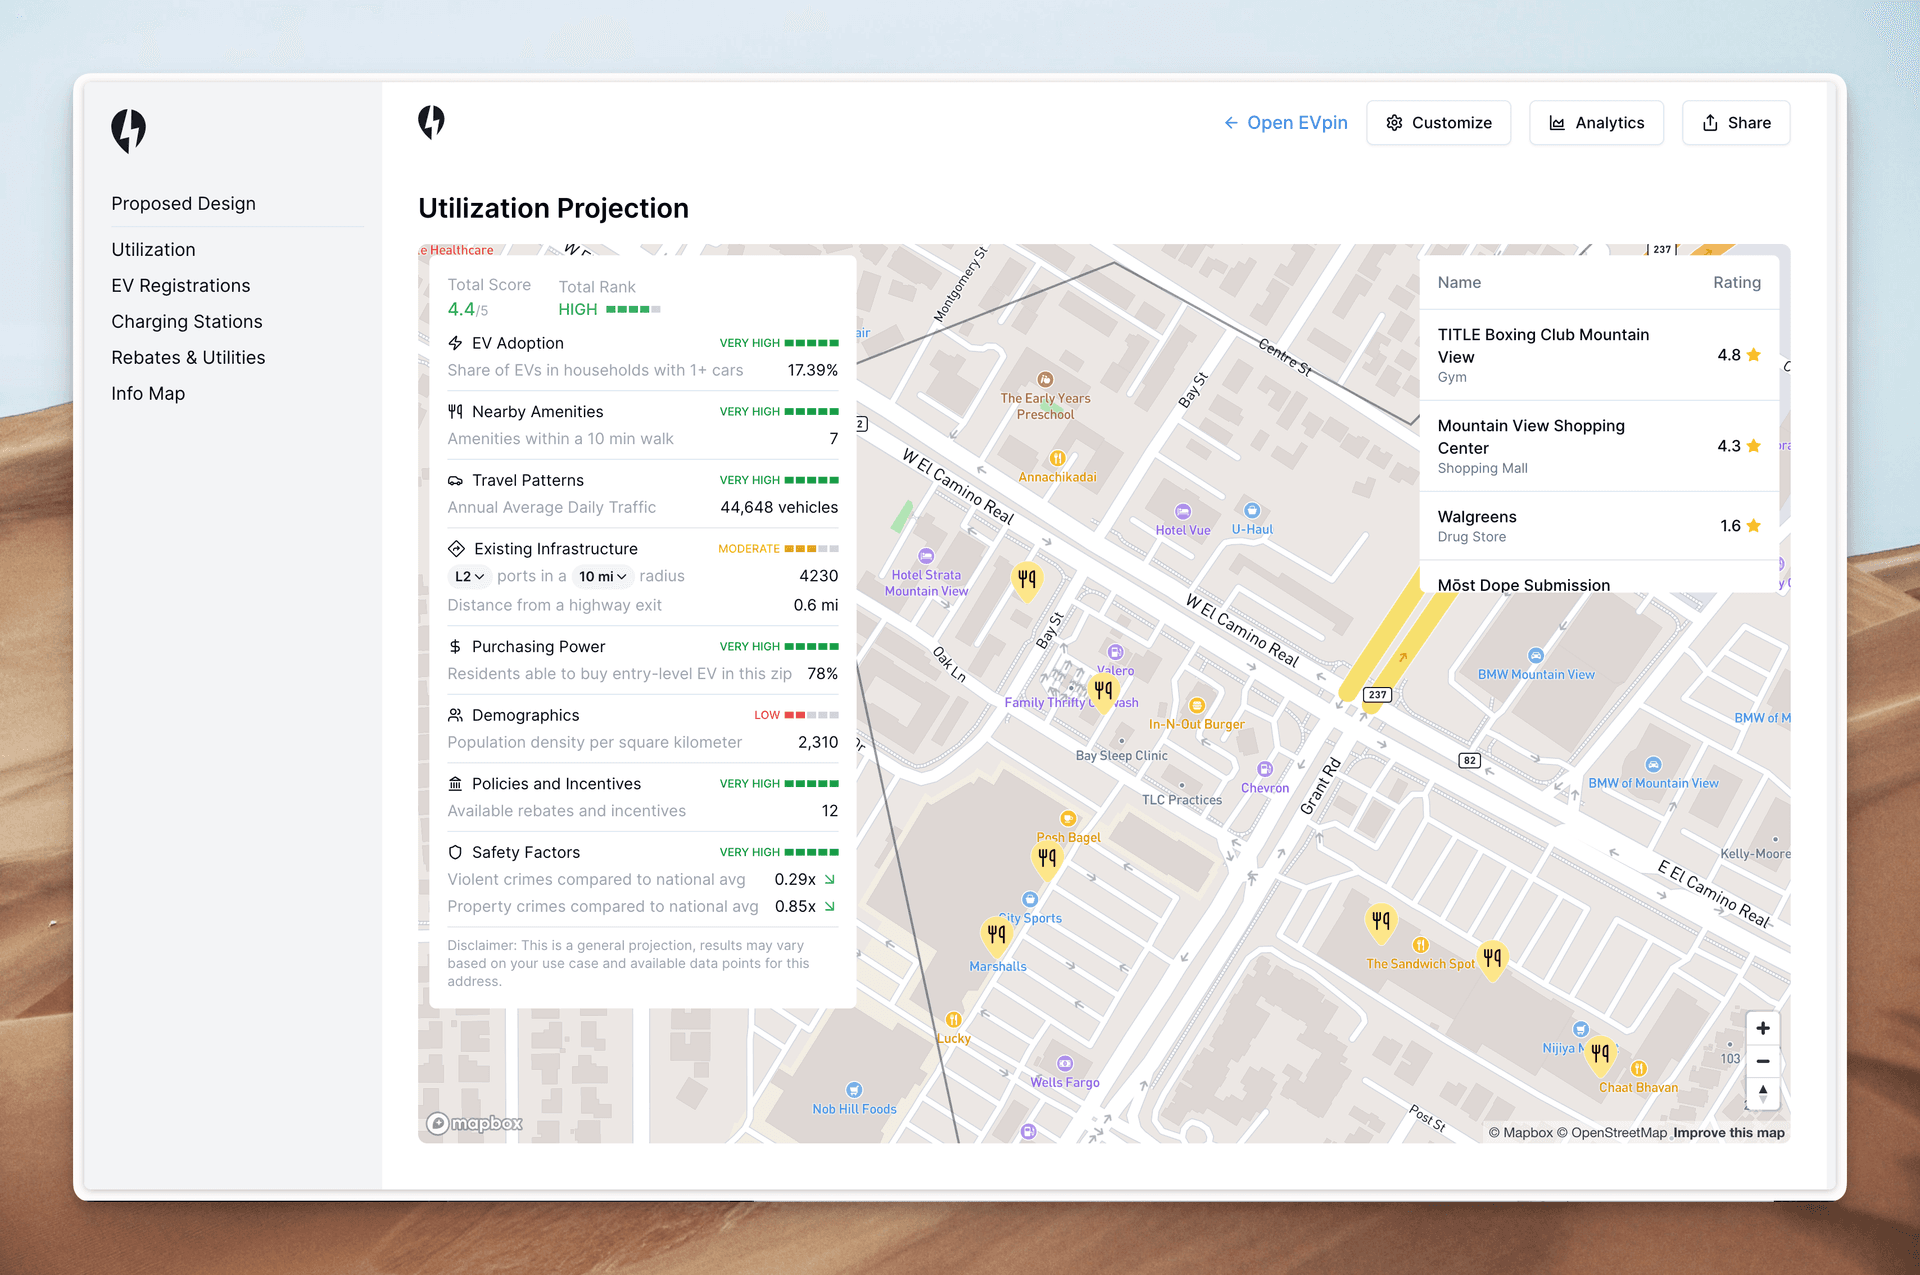Open the L2 port type dropdown
The image size is (1920, 1275).
click(469, 576)
